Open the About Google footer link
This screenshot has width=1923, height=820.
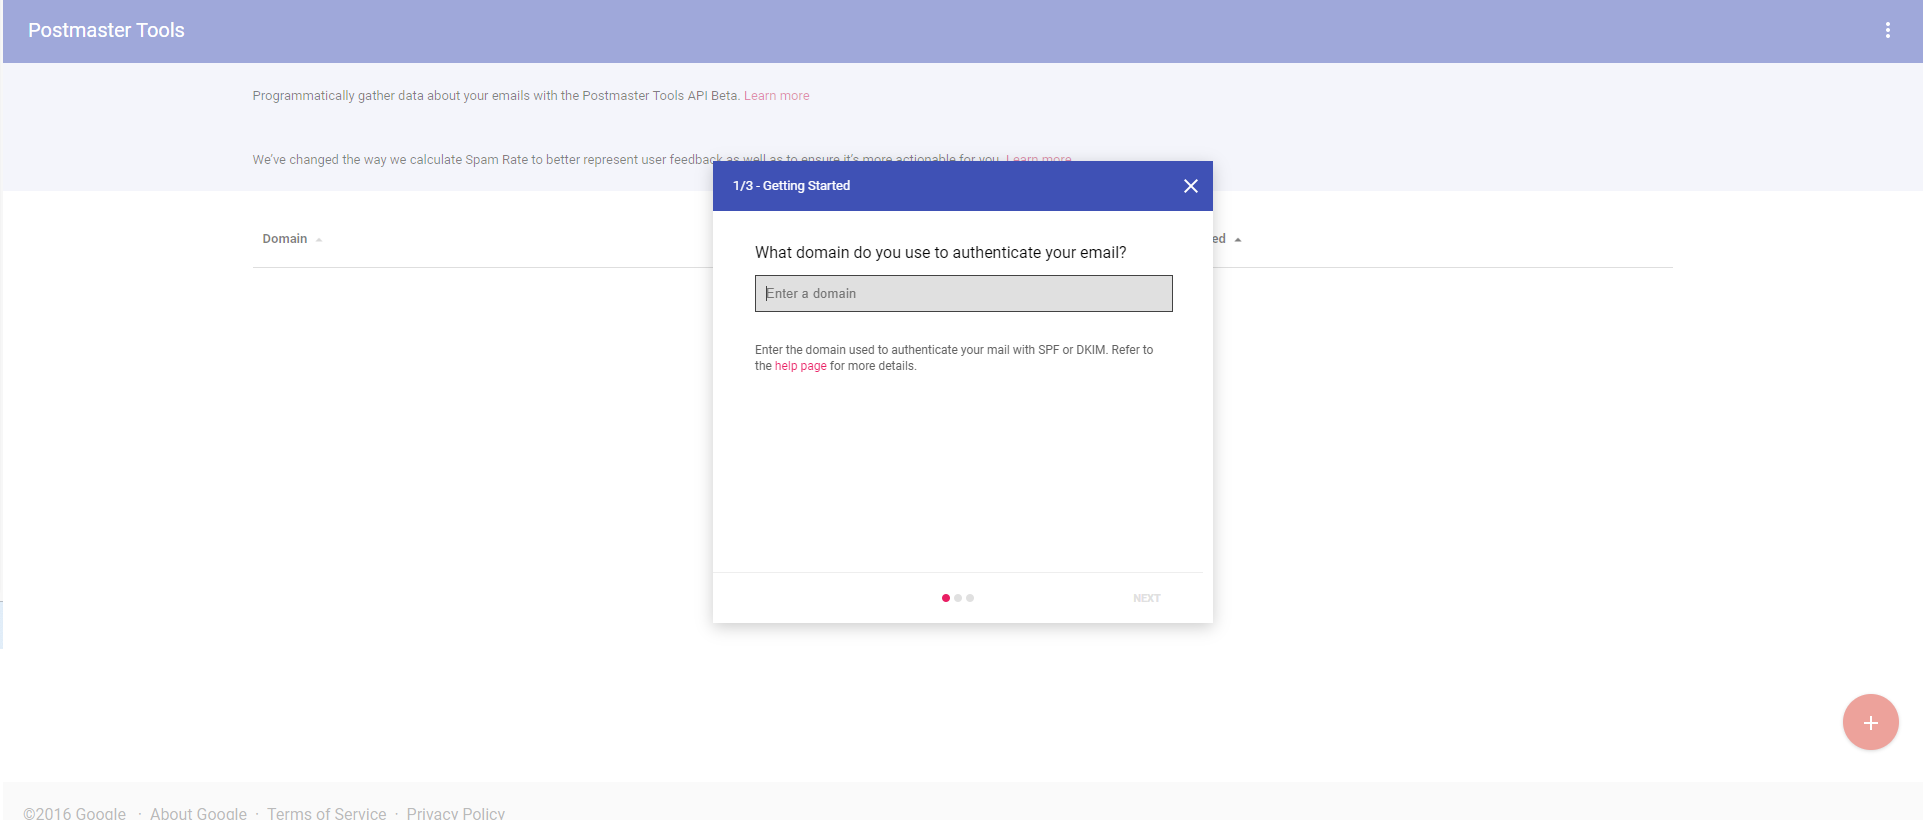click(198, 813)
